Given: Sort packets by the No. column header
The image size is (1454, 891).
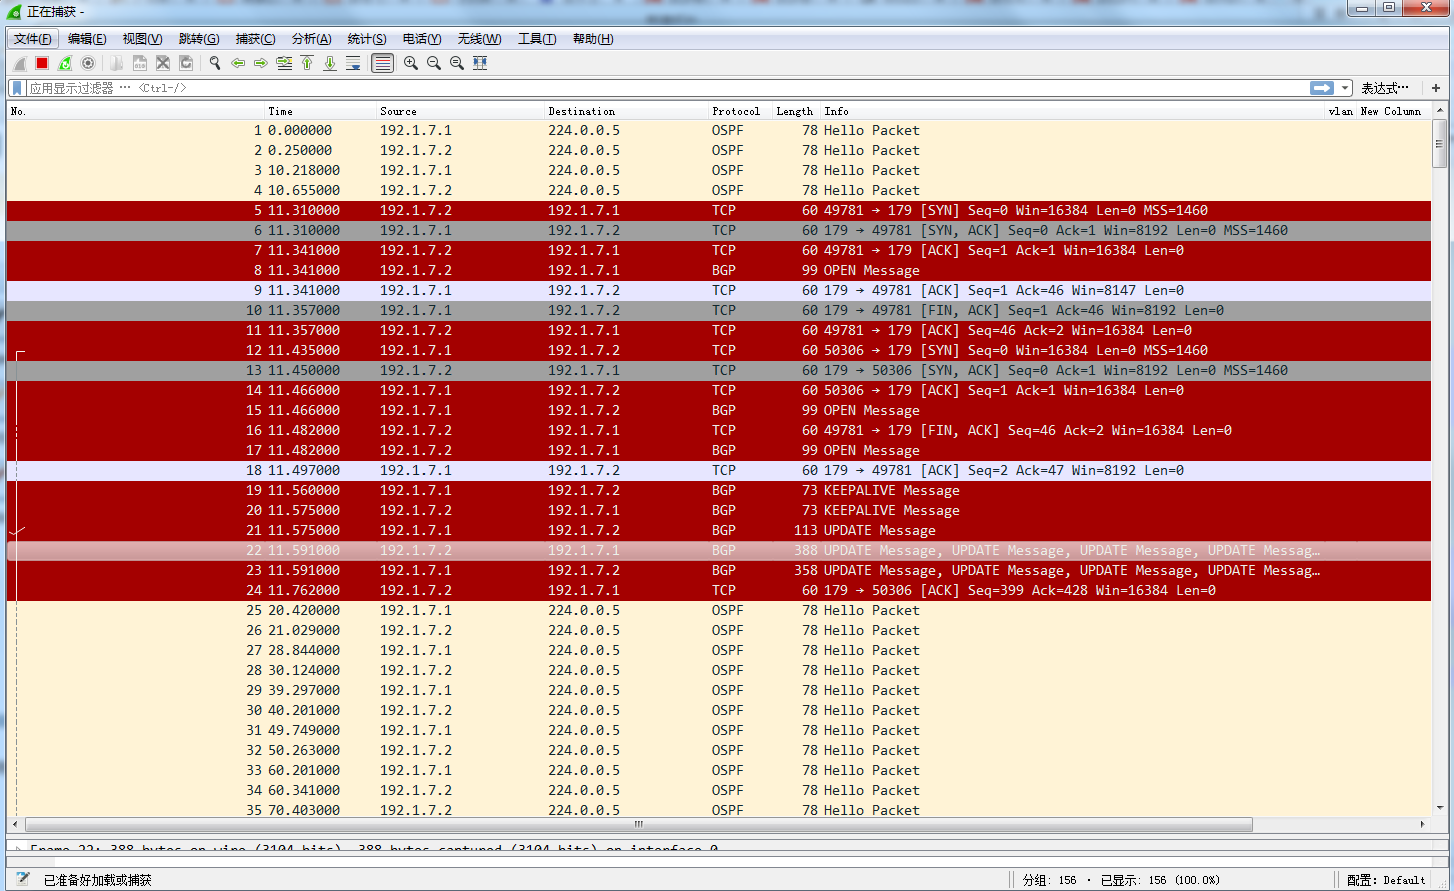Looking at the screenshot, I should [x=136, y=111].
